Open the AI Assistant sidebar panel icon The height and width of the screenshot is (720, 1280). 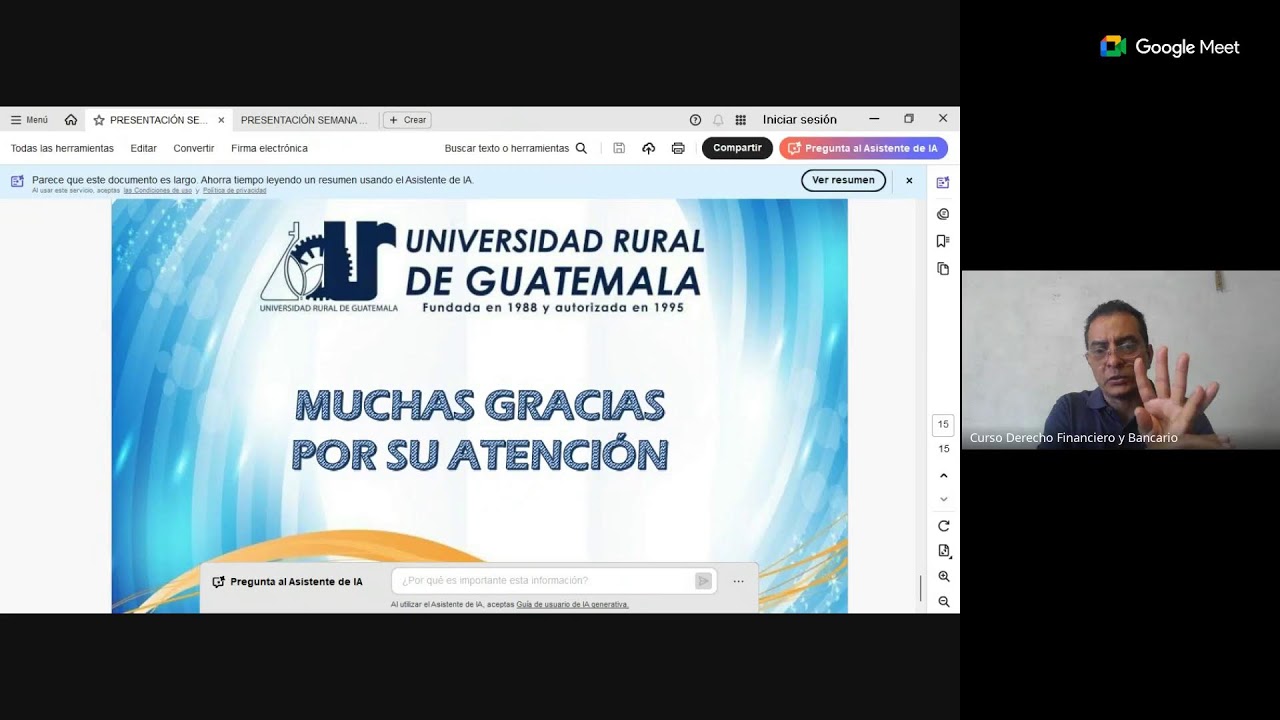click(943, 183)
